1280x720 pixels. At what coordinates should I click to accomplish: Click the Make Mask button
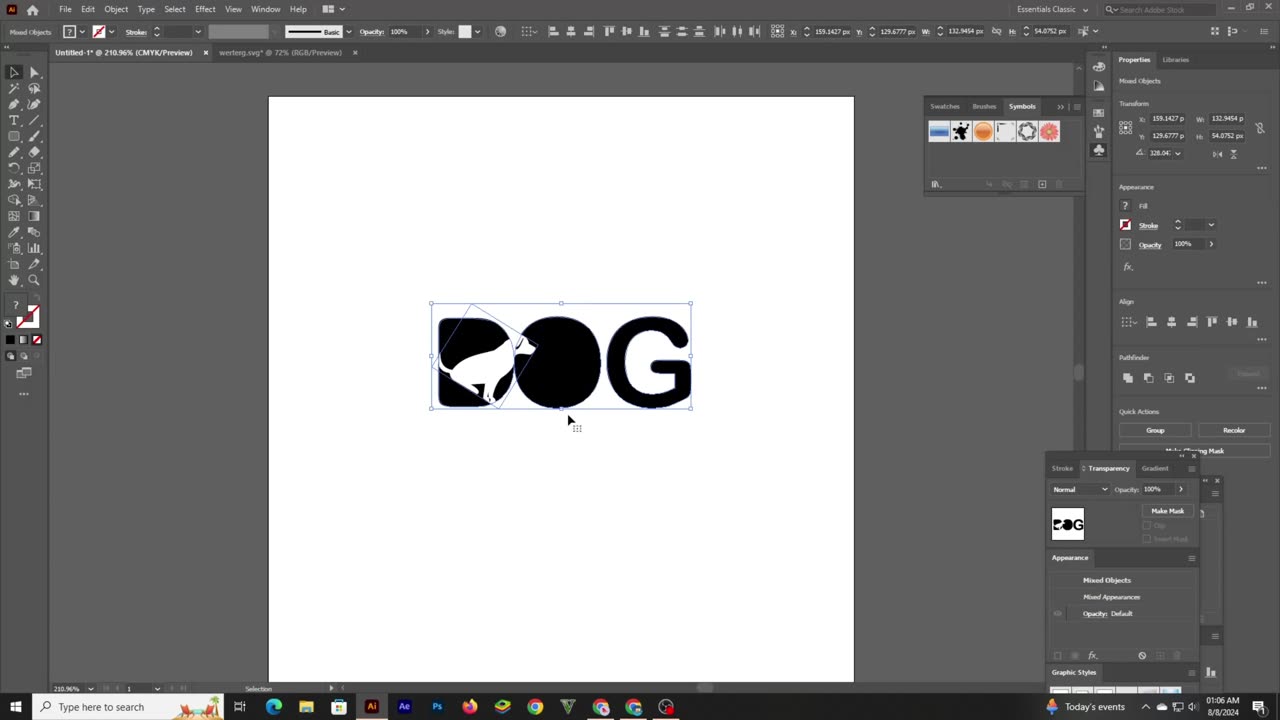pyautogui.click(x=1167, y=511)
